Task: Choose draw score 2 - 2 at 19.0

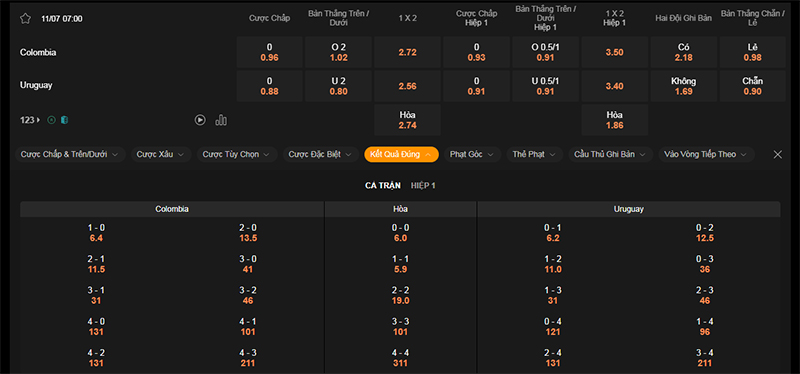Action: coord(401,295)
